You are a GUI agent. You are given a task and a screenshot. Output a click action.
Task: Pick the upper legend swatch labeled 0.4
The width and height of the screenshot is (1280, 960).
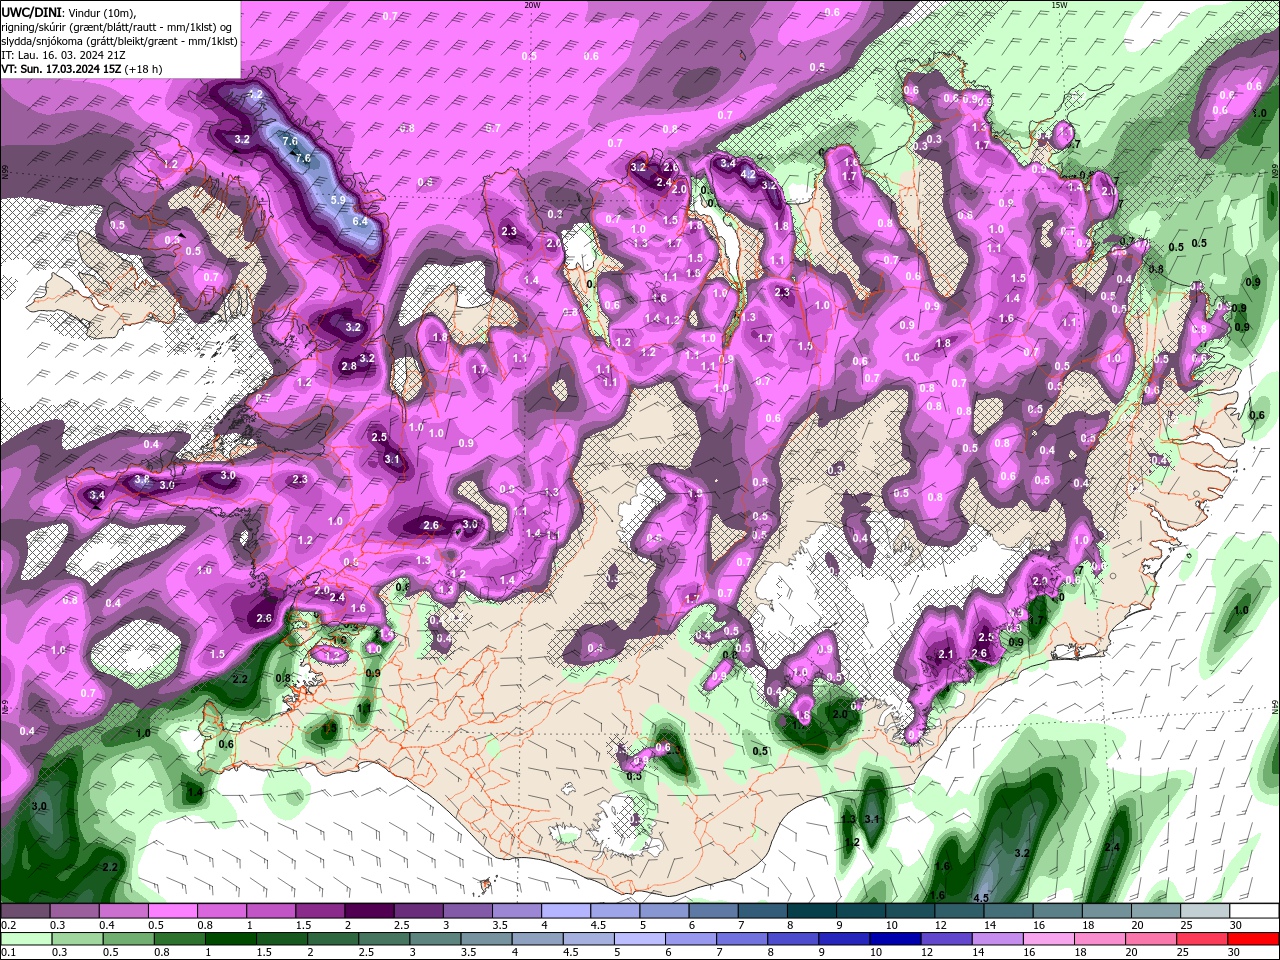pyautogui.click(x=123, y=911)
